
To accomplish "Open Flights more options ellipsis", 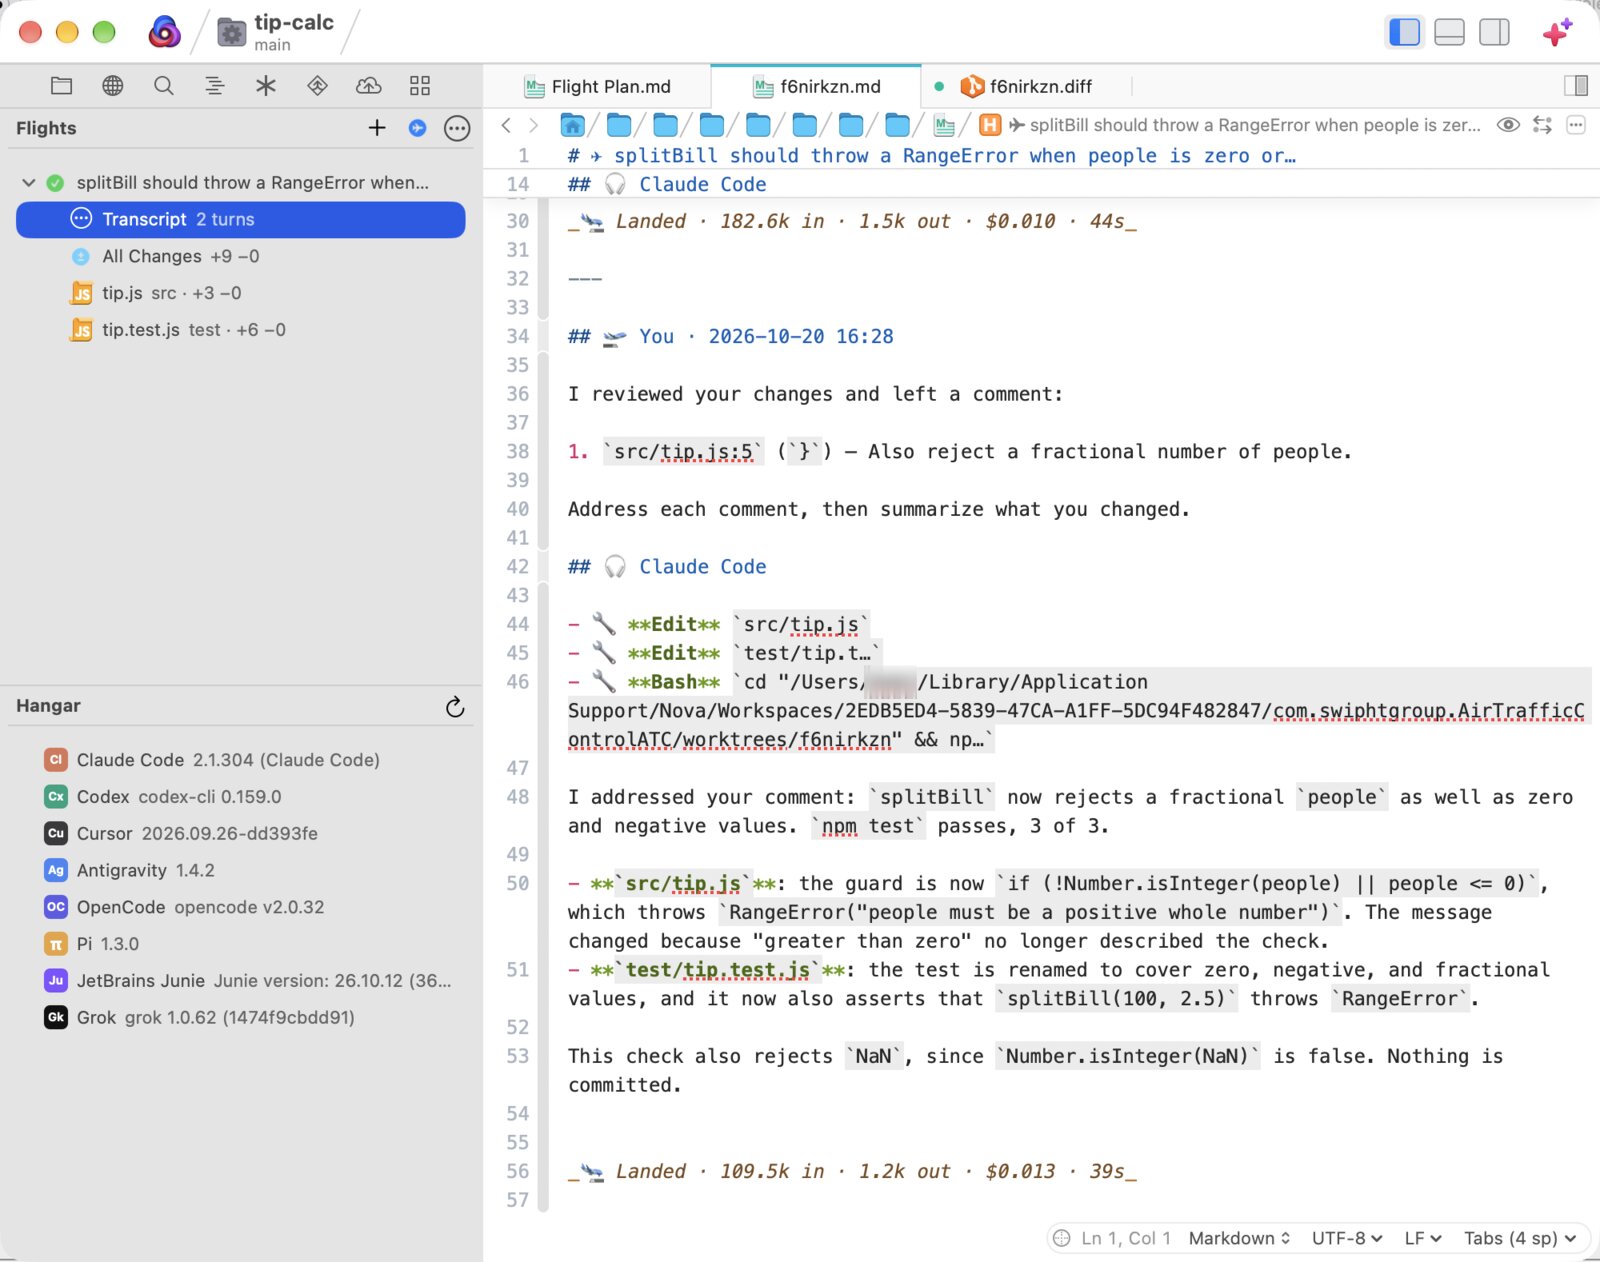I will pyautogui.click(x=457, y=128).
